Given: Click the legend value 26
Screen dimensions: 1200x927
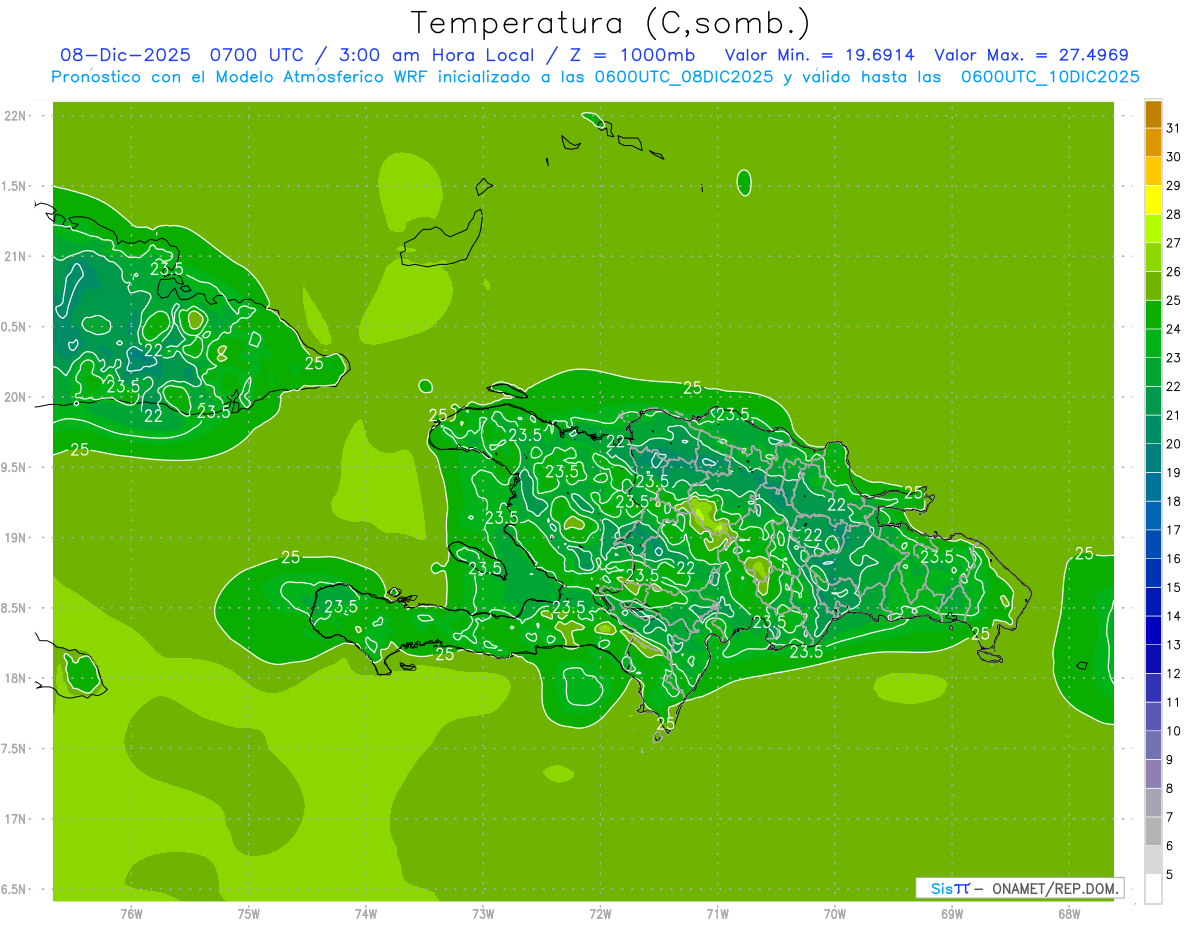Looking at the screenshot, I should 1174,272.
